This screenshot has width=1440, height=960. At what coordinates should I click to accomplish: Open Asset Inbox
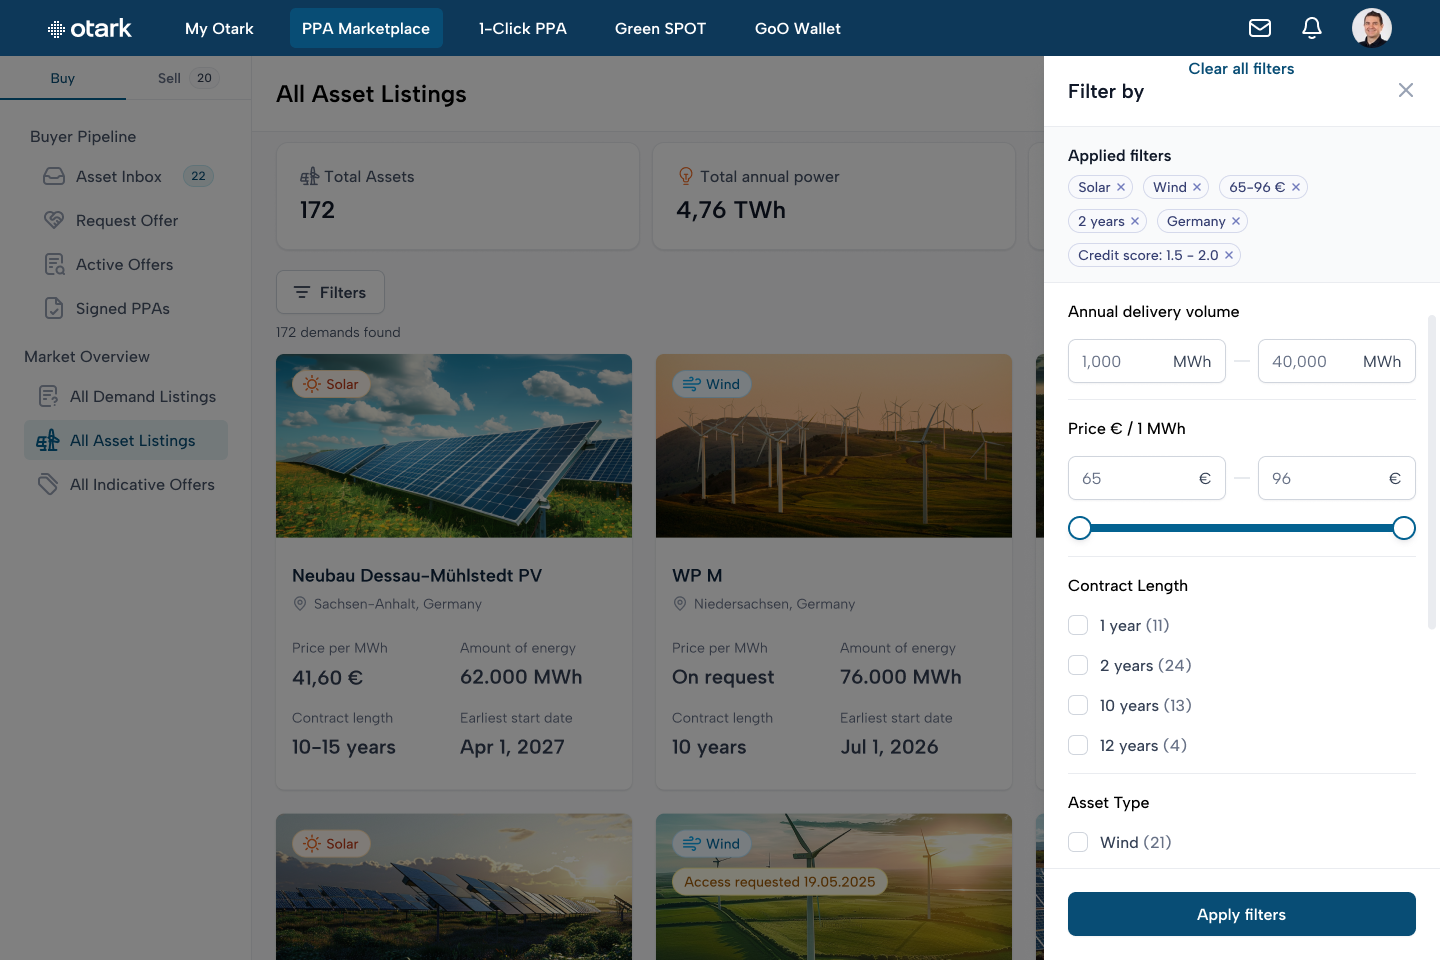coord(119,176)
